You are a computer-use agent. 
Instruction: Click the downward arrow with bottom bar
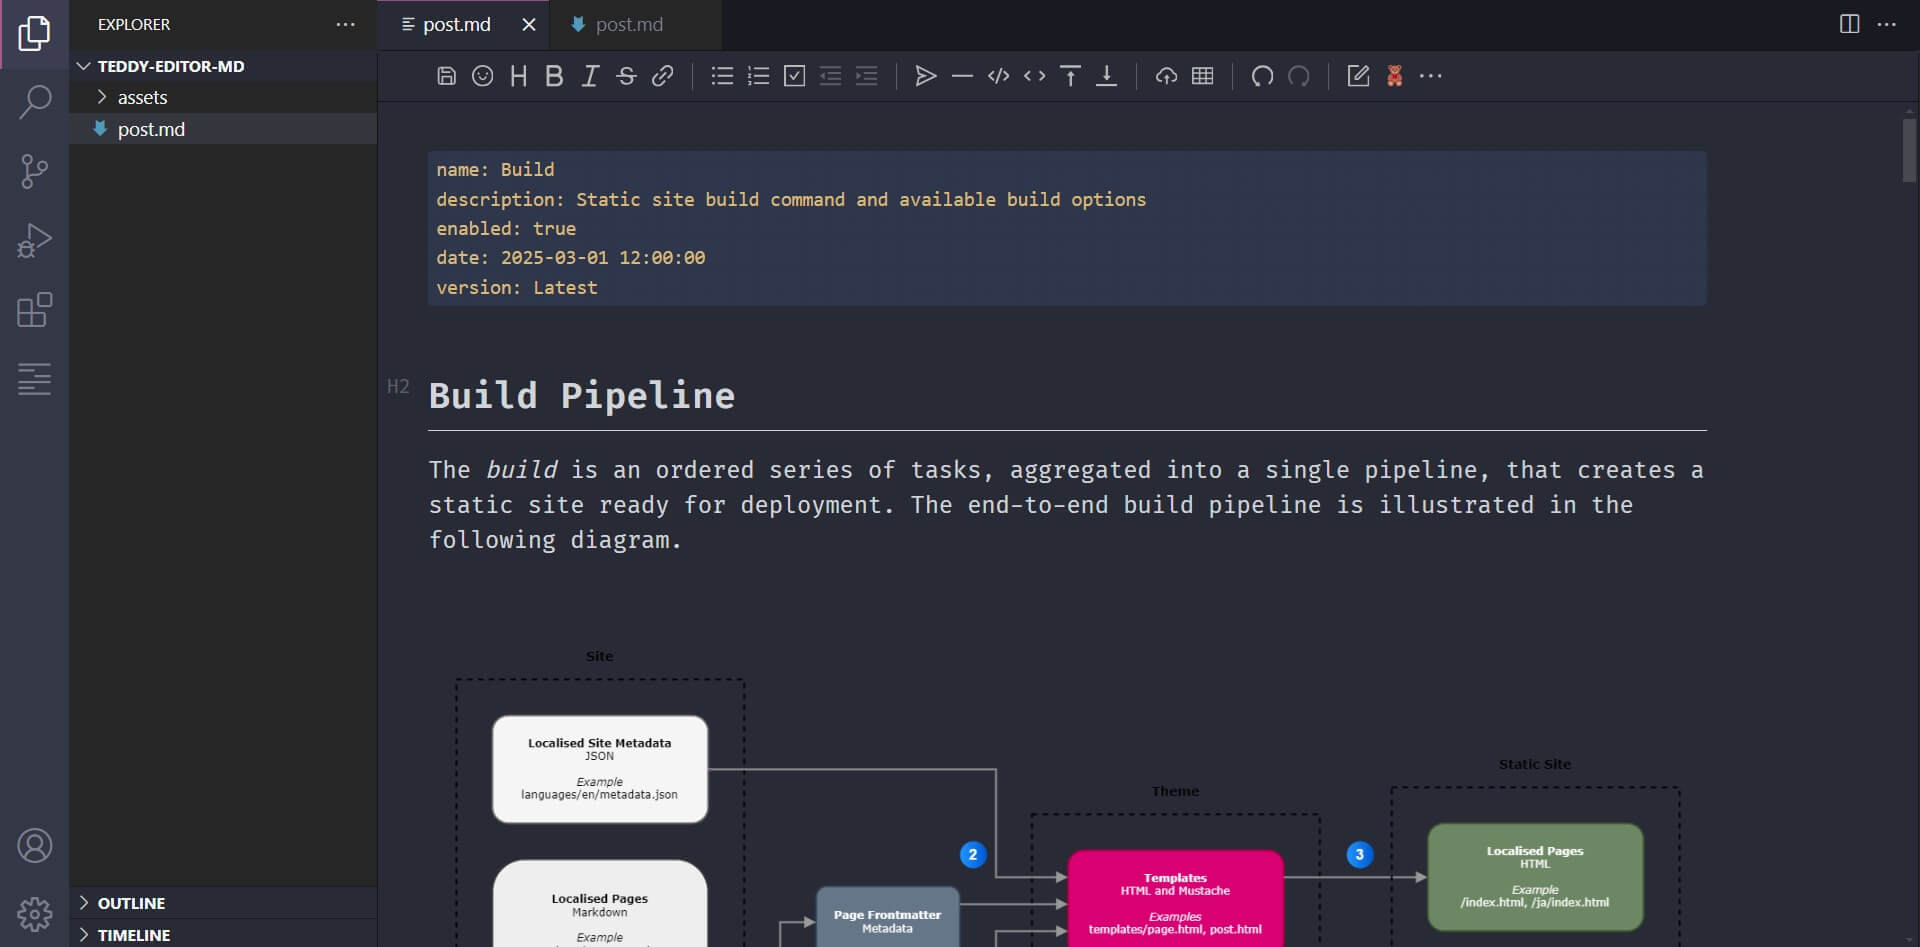tap(1106, 76)
